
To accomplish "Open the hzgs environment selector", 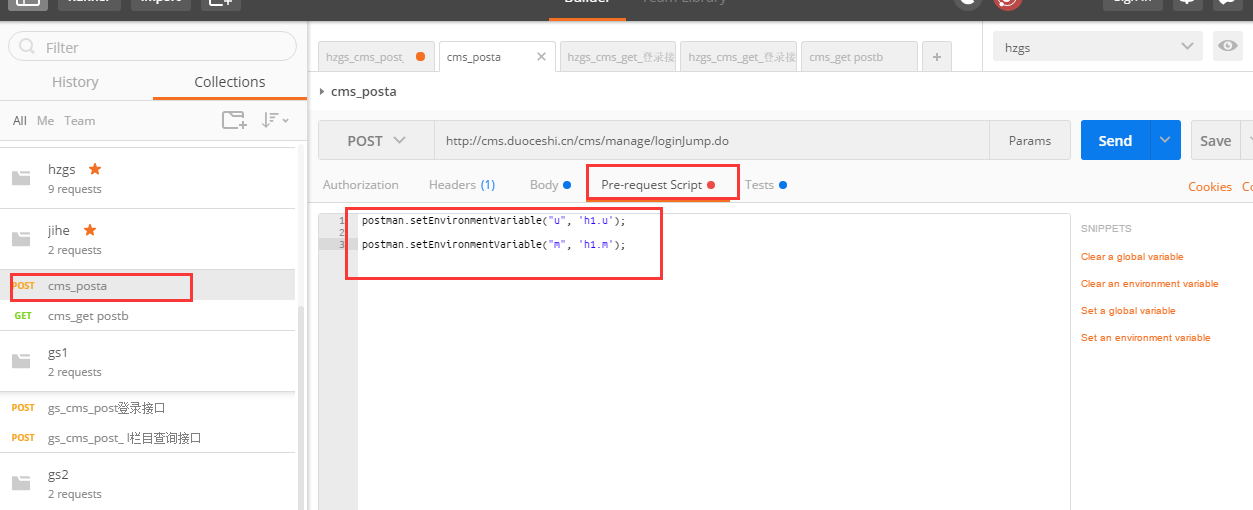I will (1098, 46).
